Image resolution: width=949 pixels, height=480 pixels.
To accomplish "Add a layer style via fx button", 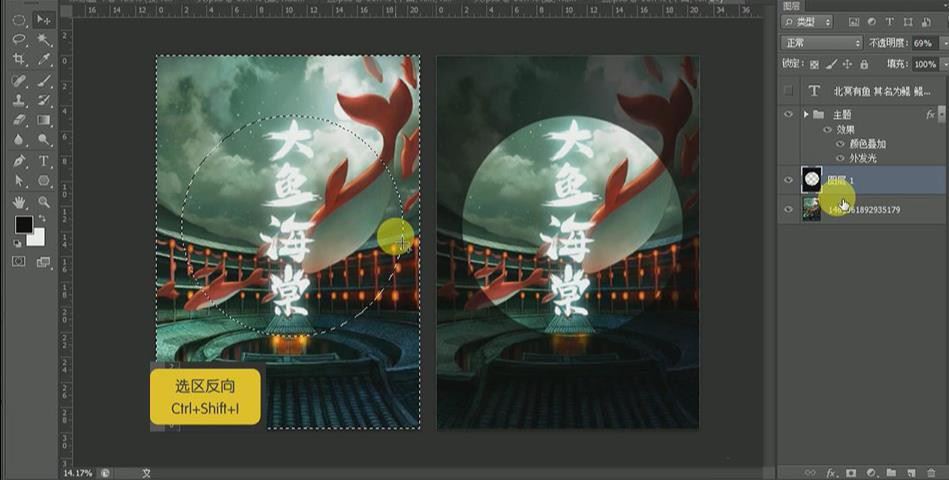I will point(832,473).
